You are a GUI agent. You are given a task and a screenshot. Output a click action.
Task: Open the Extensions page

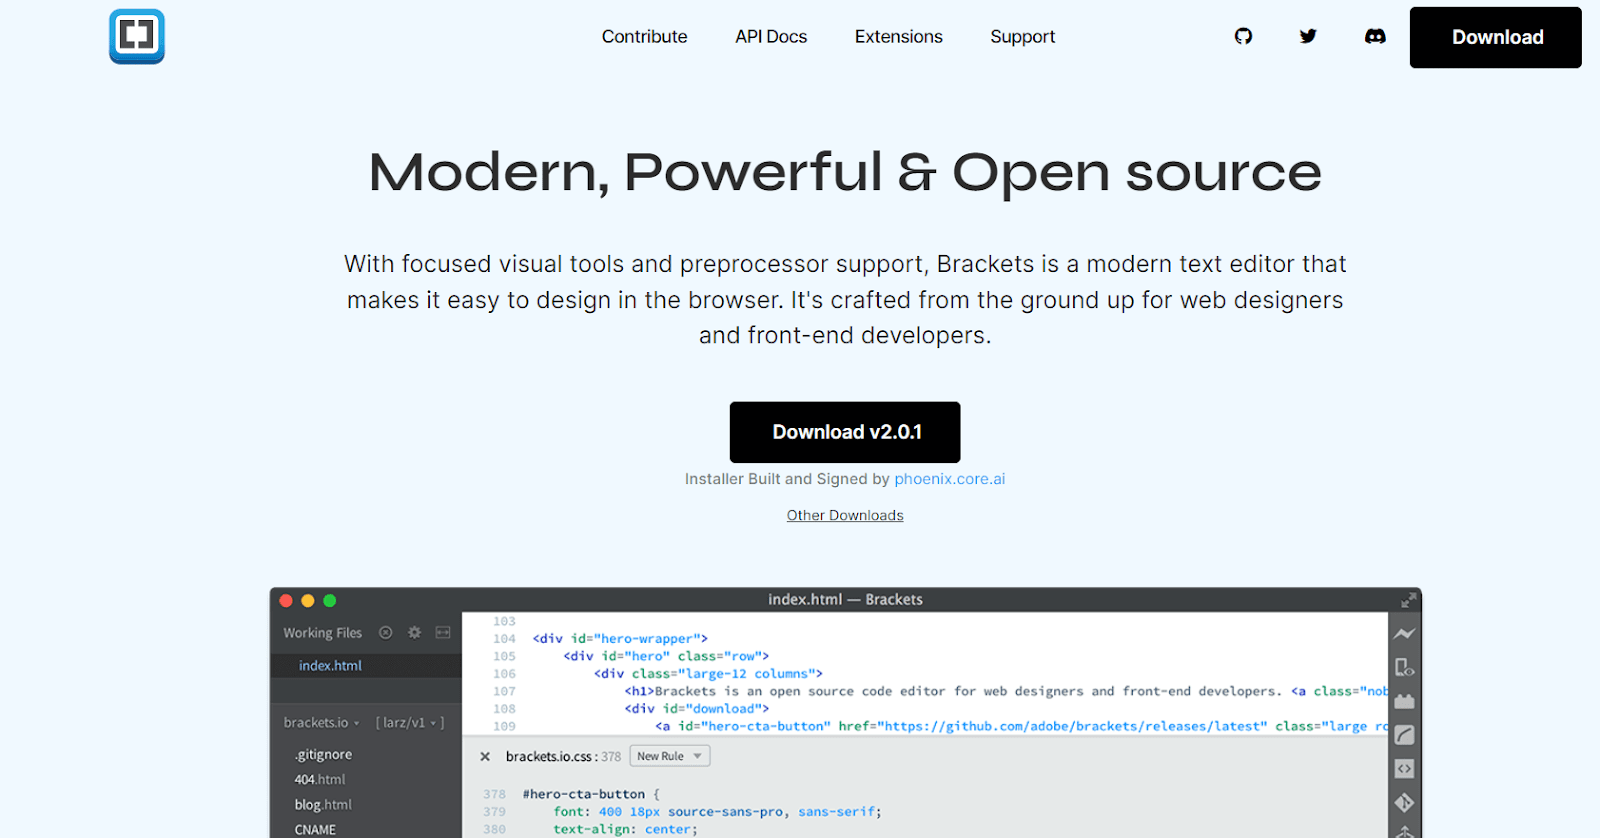point(898,37)
